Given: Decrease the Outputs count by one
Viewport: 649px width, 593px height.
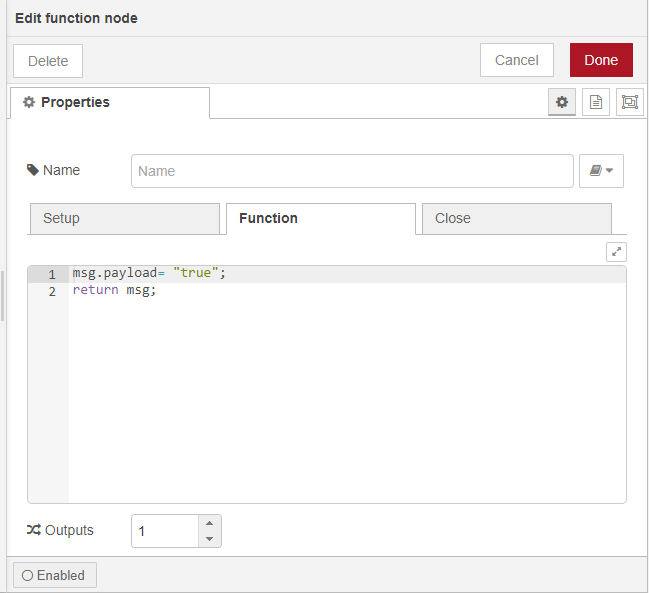Looking at the screenshot, I should (x=208, y=539).
